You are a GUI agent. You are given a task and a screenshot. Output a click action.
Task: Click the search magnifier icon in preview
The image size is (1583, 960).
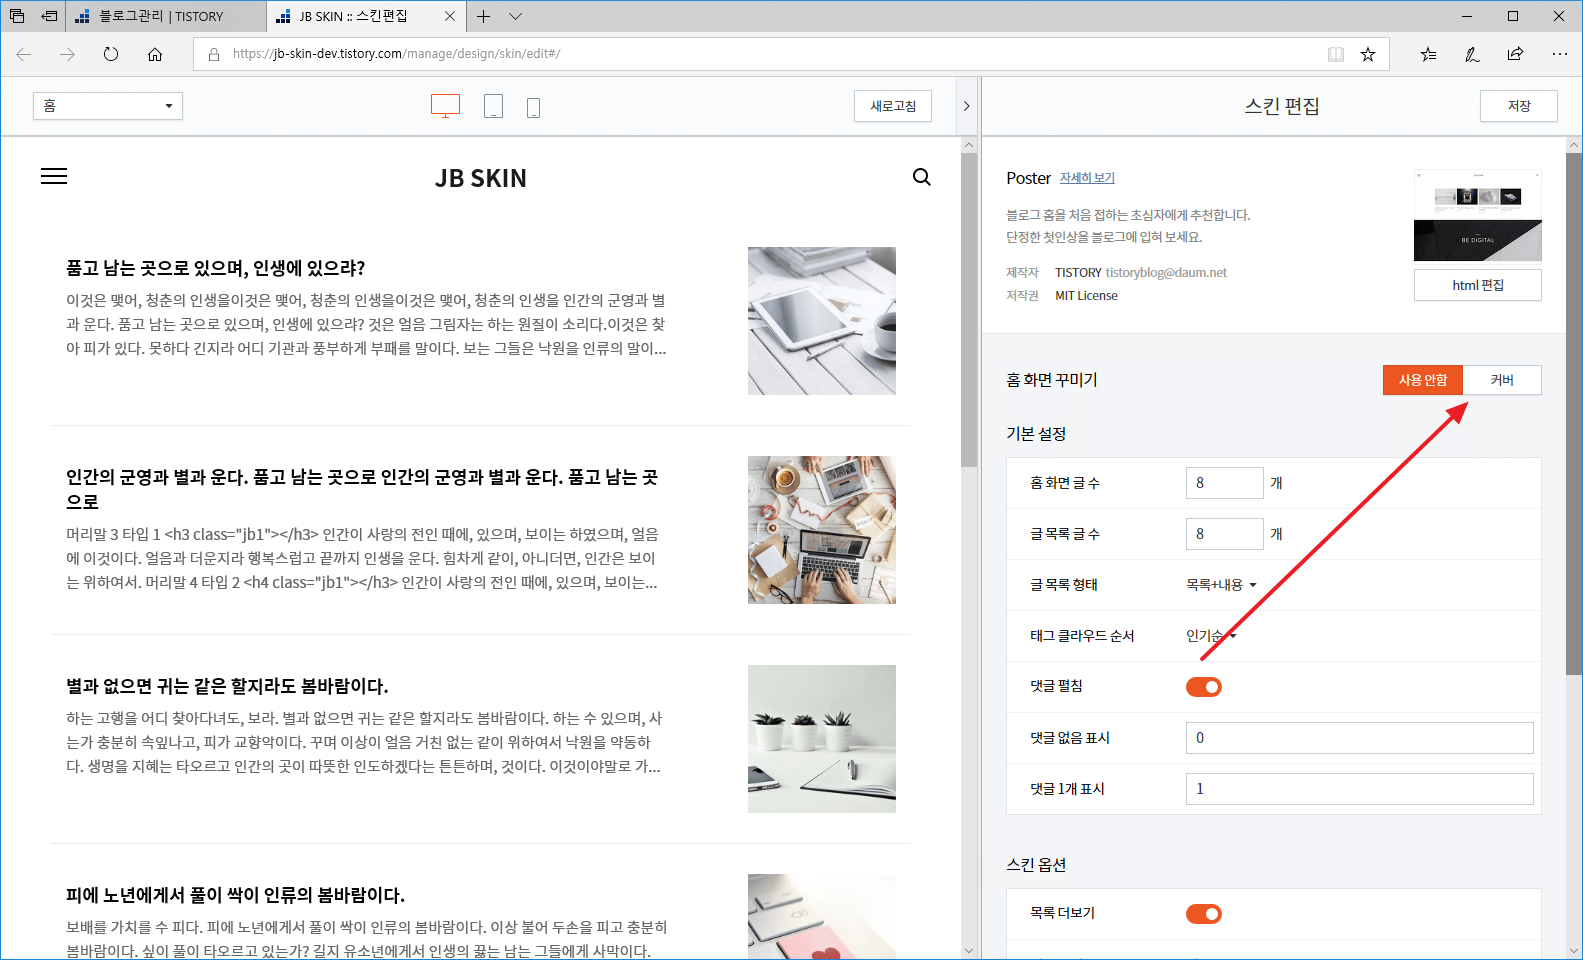[x=921, y=177]
